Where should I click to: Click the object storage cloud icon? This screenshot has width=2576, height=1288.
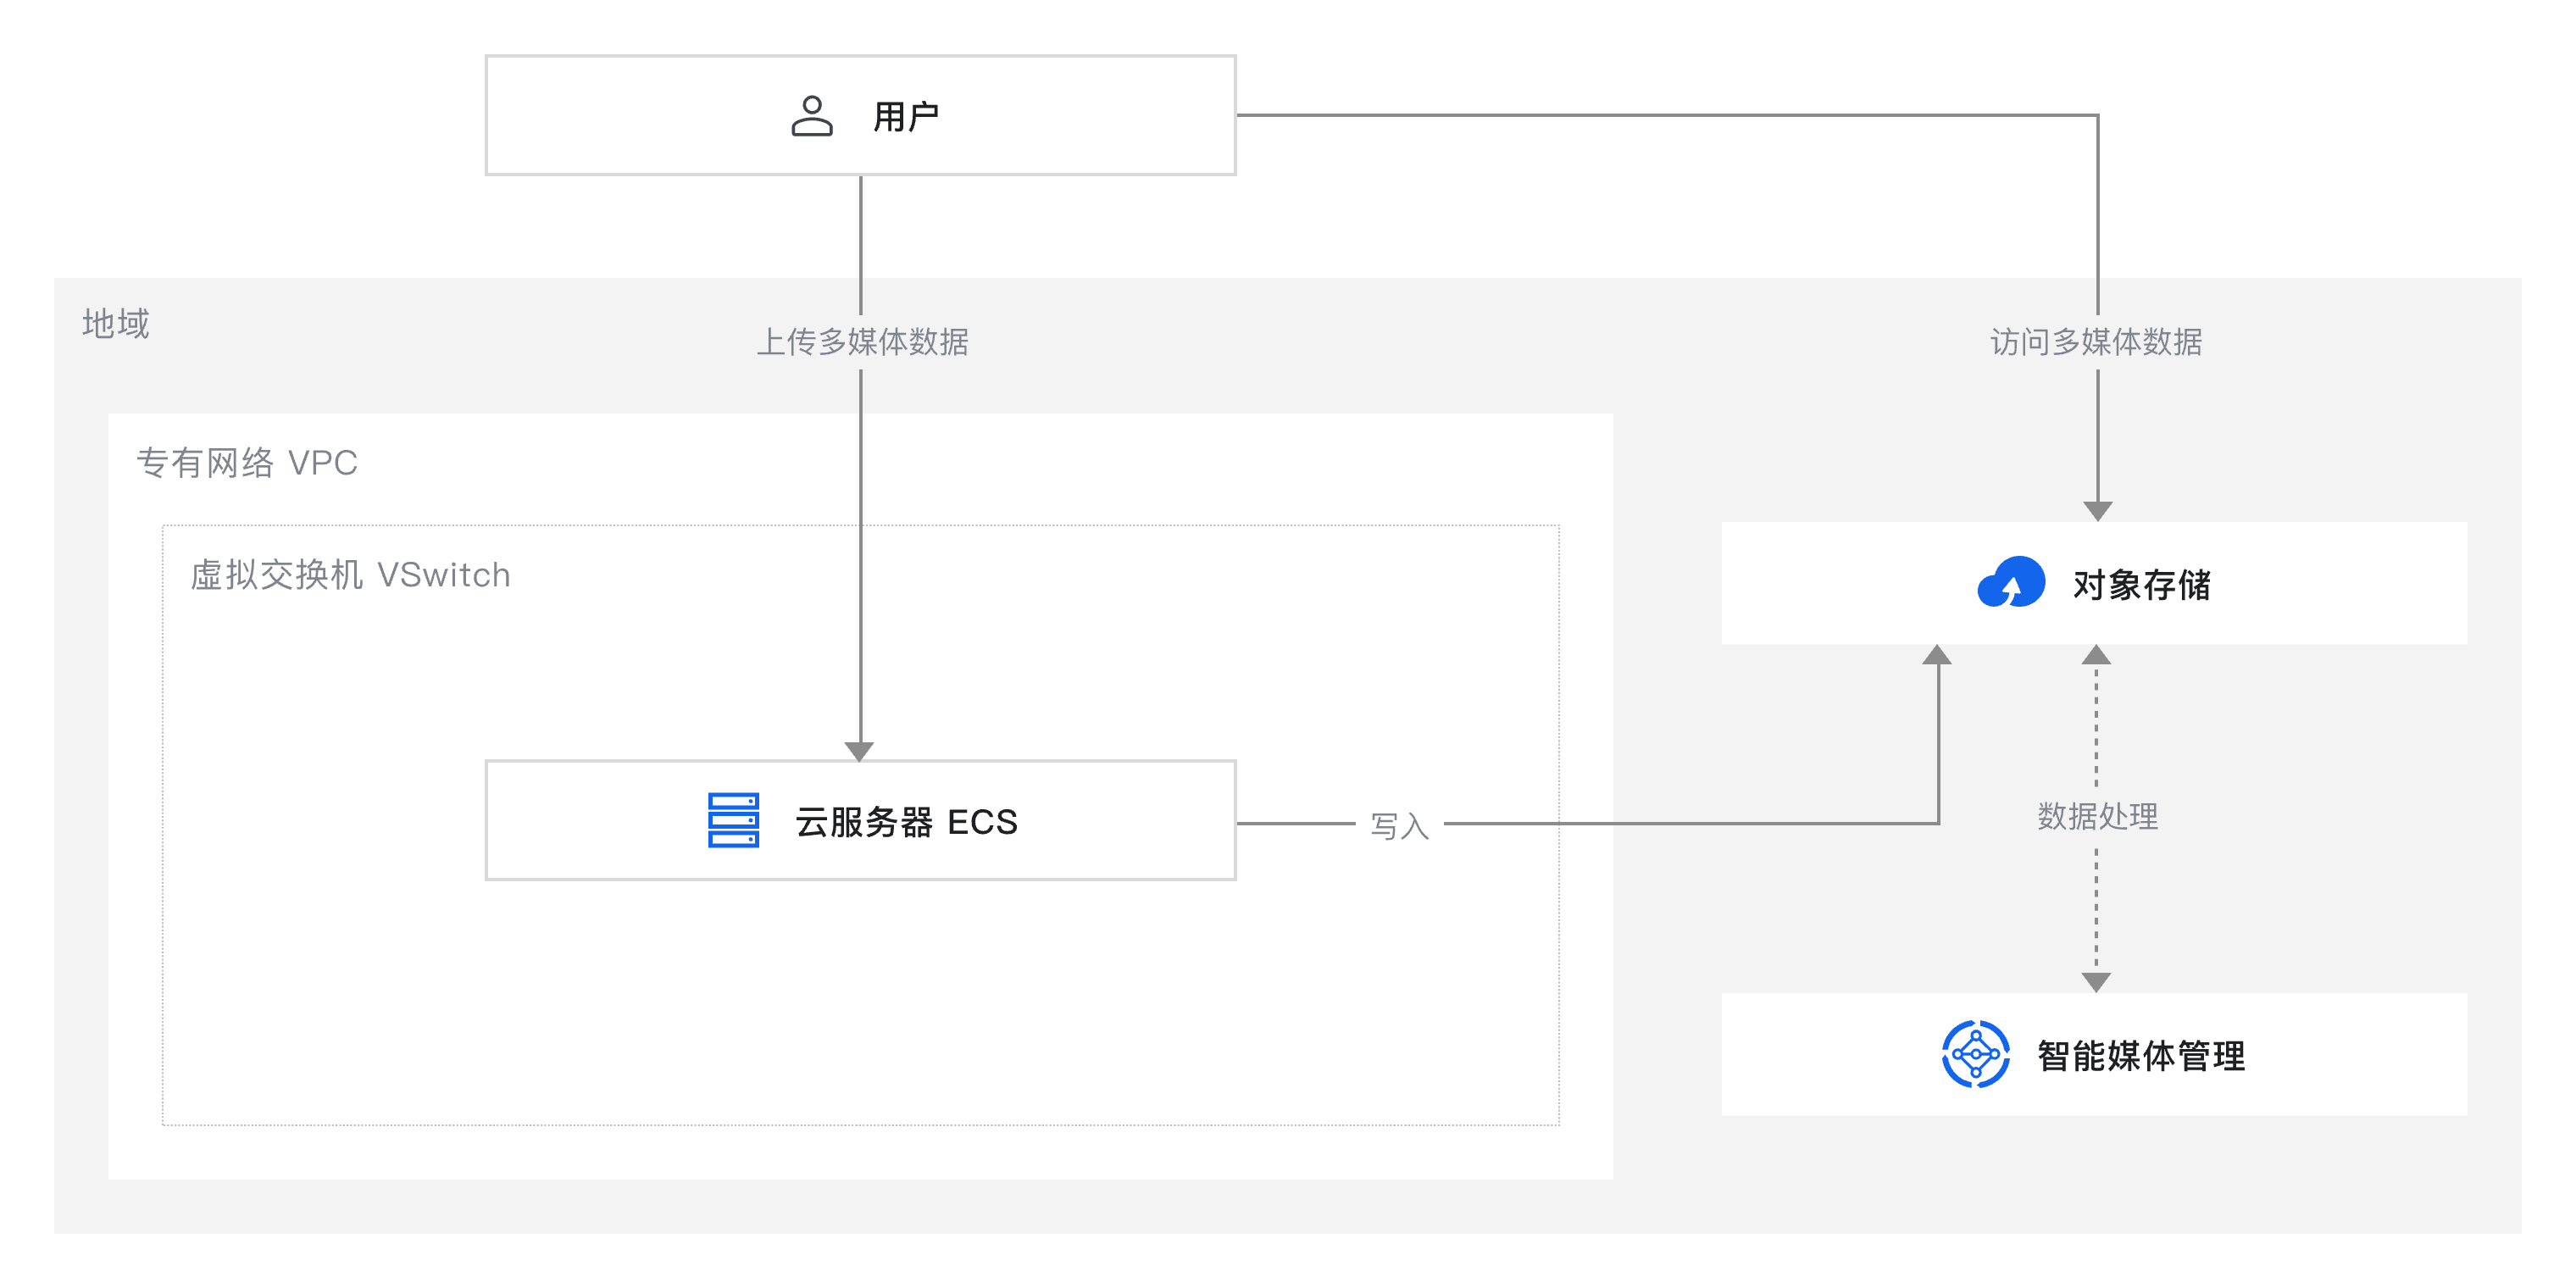(x=2011, y=582)
